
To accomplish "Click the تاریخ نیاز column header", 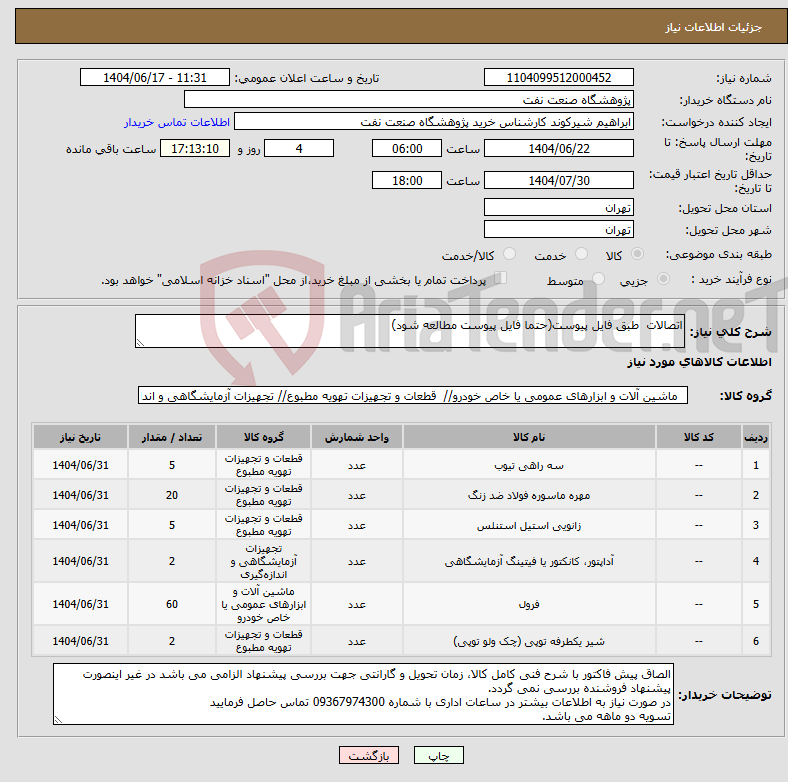I will tap(80, 437).
